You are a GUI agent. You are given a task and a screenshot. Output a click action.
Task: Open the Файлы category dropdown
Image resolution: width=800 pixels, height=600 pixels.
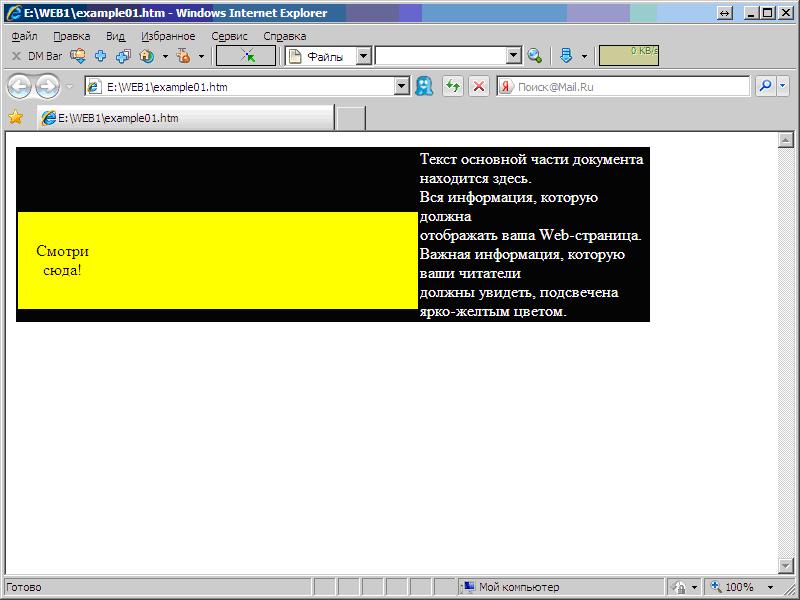363,56
